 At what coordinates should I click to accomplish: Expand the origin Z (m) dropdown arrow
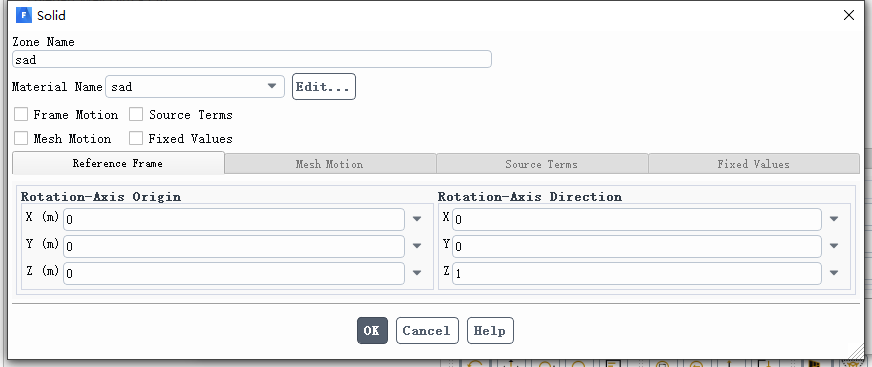pos(417,272)
